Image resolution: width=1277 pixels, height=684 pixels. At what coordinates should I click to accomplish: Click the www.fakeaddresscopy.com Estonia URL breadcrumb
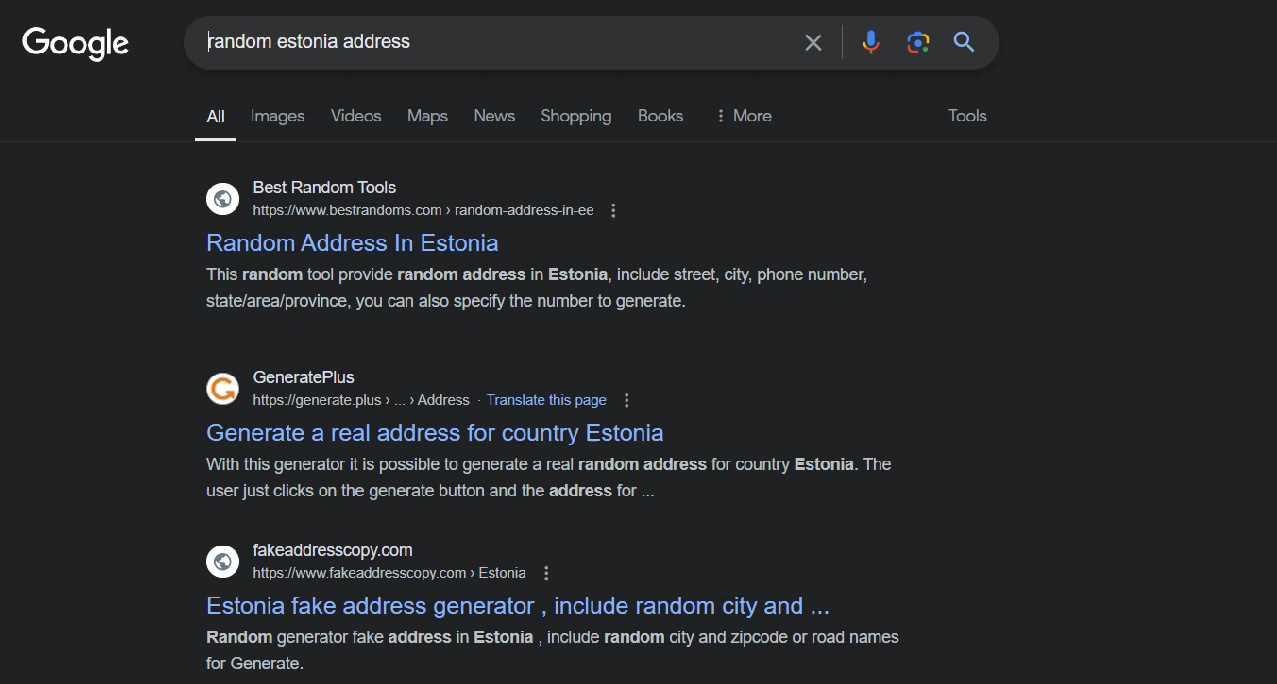point(389,573)
